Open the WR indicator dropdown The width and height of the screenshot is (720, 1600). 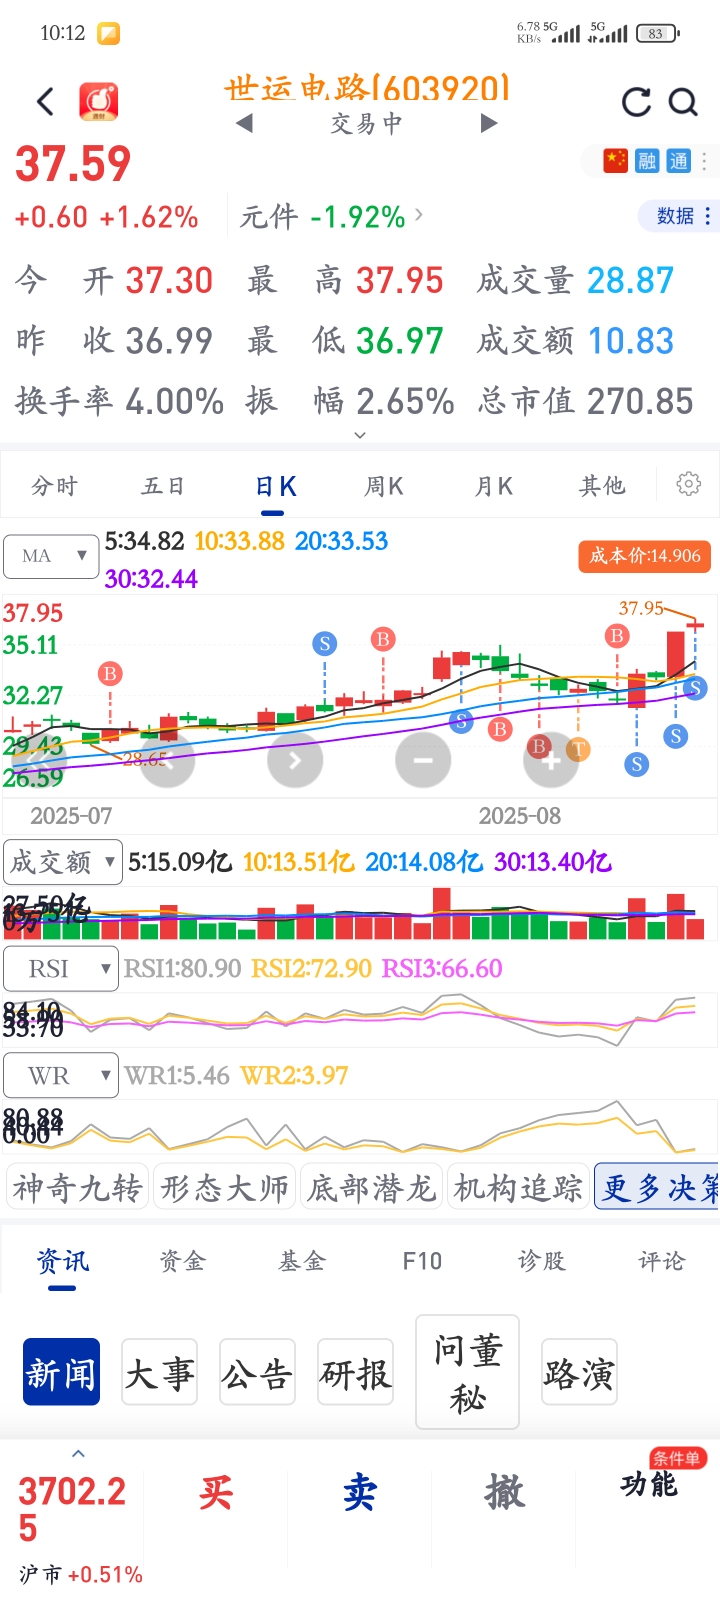[x=60, y=1076]
